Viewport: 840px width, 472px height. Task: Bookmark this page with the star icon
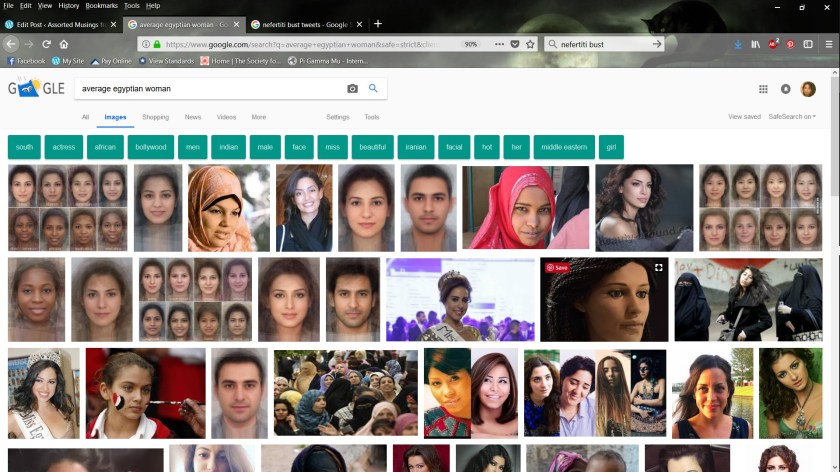tap(530, 44)
